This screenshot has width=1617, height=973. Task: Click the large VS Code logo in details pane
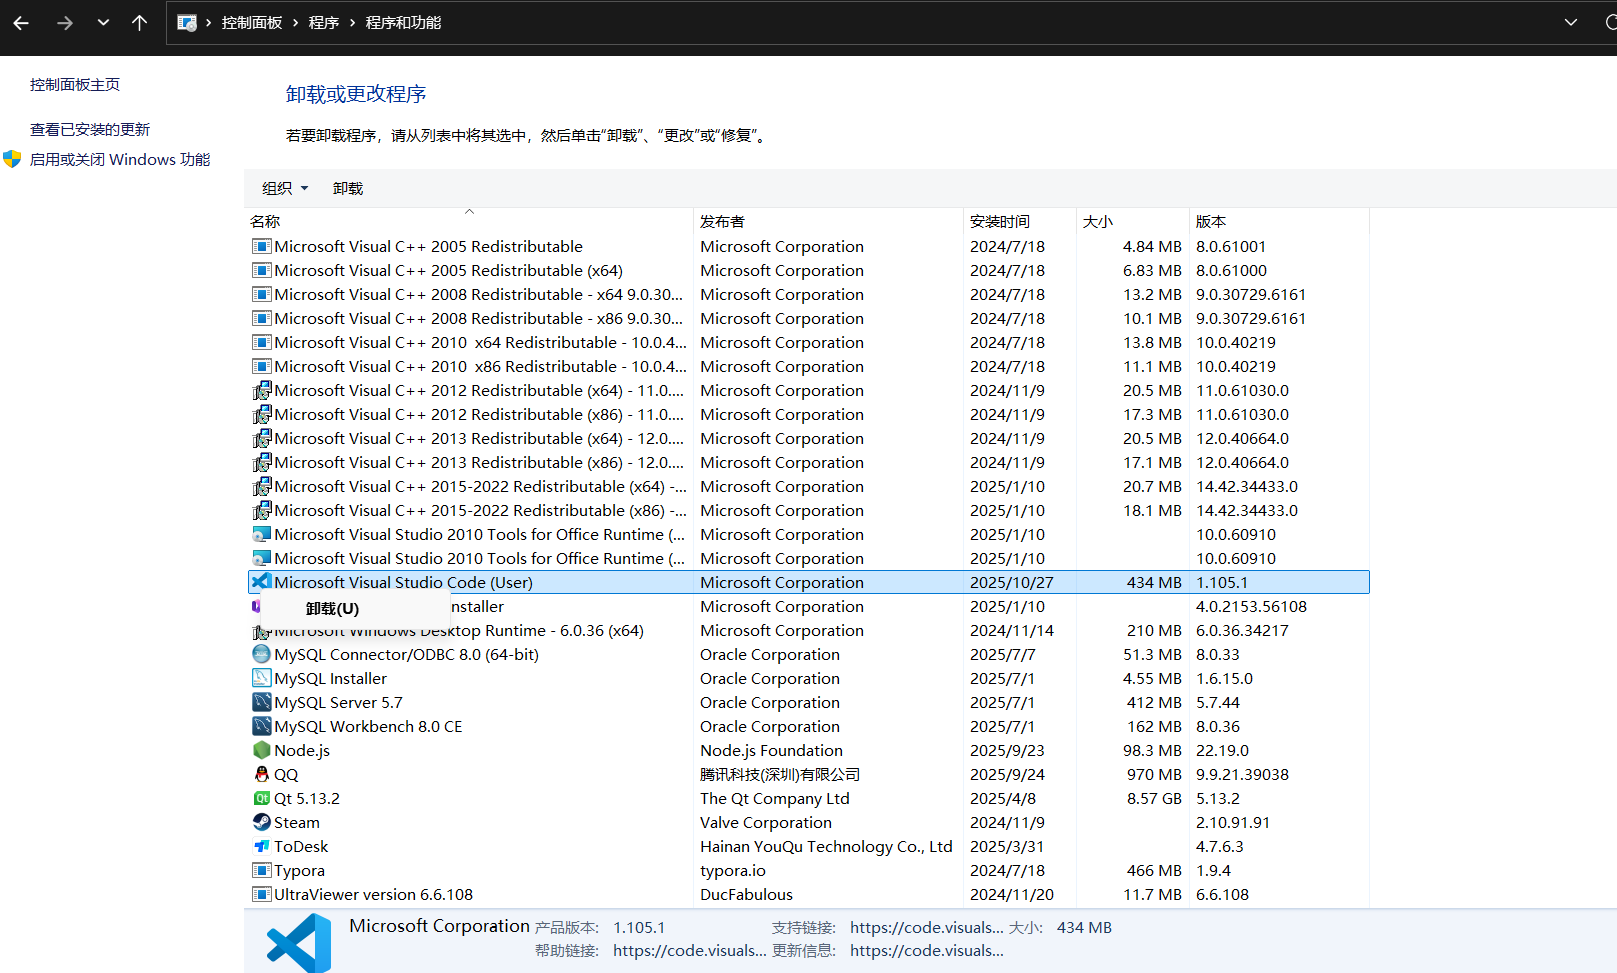[299, 942]
